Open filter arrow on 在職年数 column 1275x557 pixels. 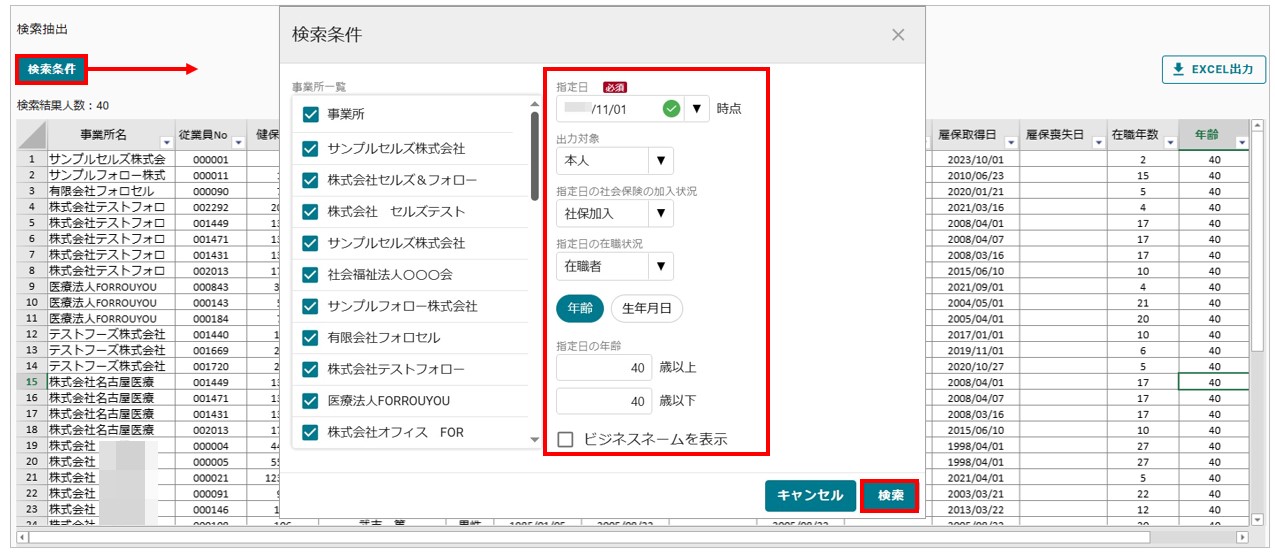point(1170,143)
